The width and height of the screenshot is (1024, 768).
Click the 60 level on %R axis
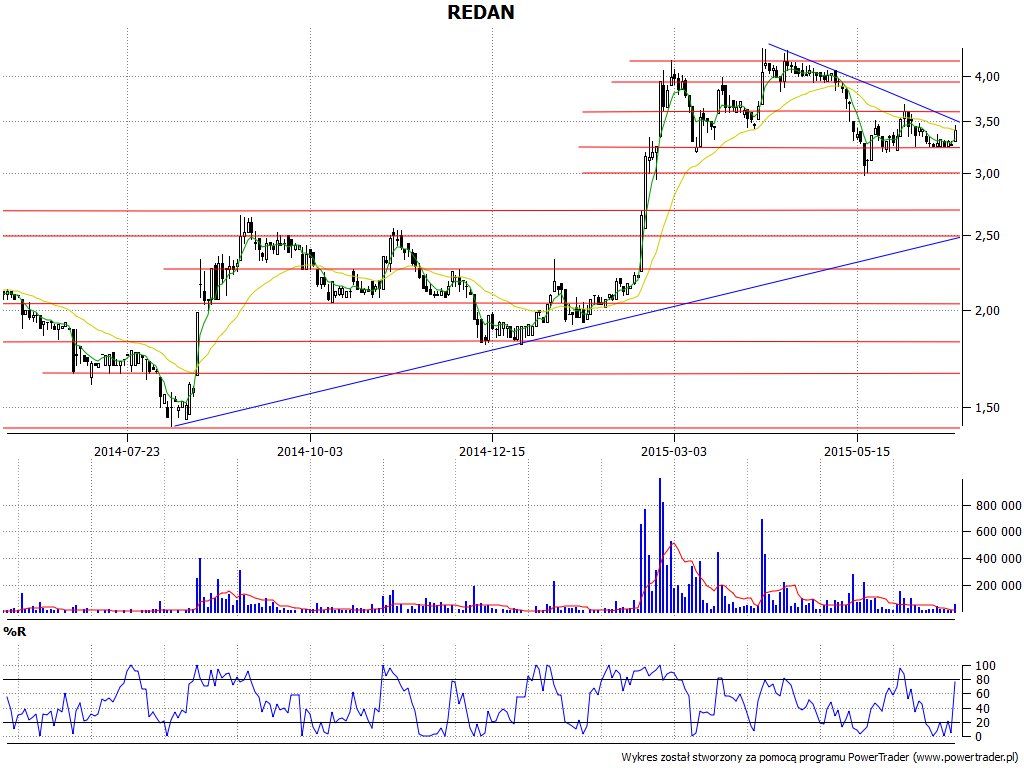click(982, 694)
